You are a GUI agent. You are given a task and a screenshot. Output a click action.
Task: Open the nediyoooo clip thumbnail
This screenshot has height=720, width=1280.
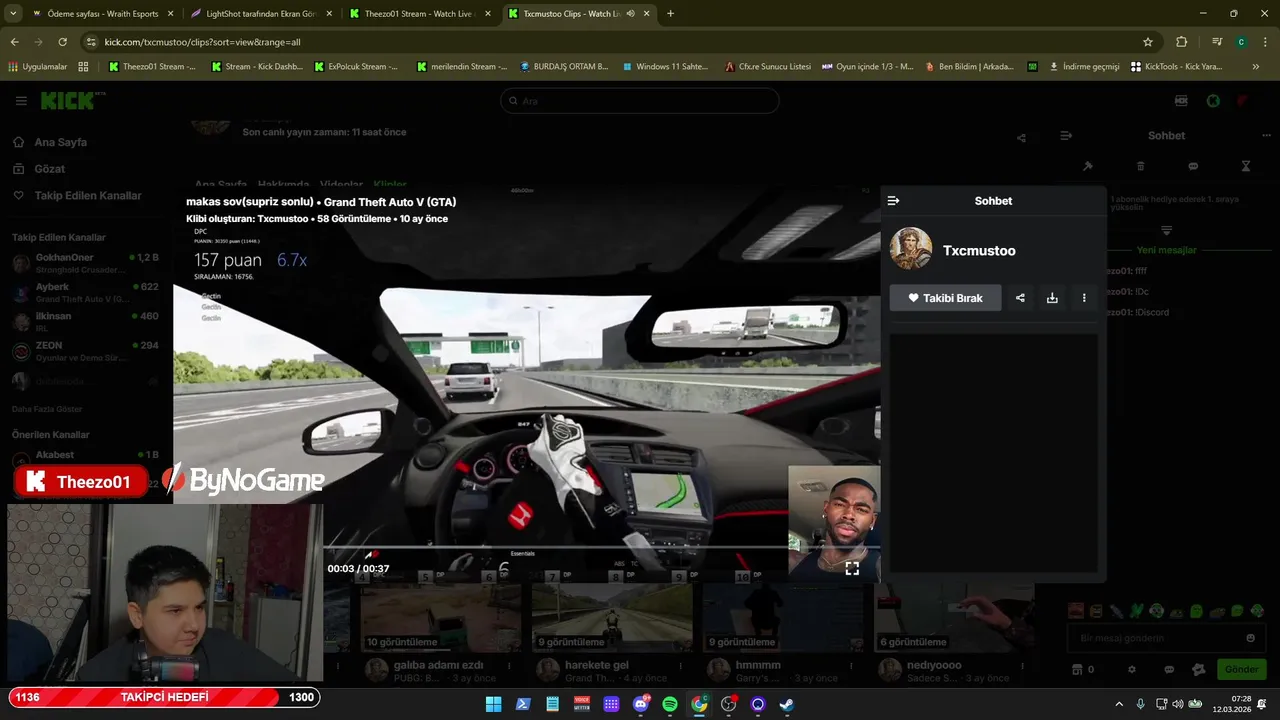(954, 619)
